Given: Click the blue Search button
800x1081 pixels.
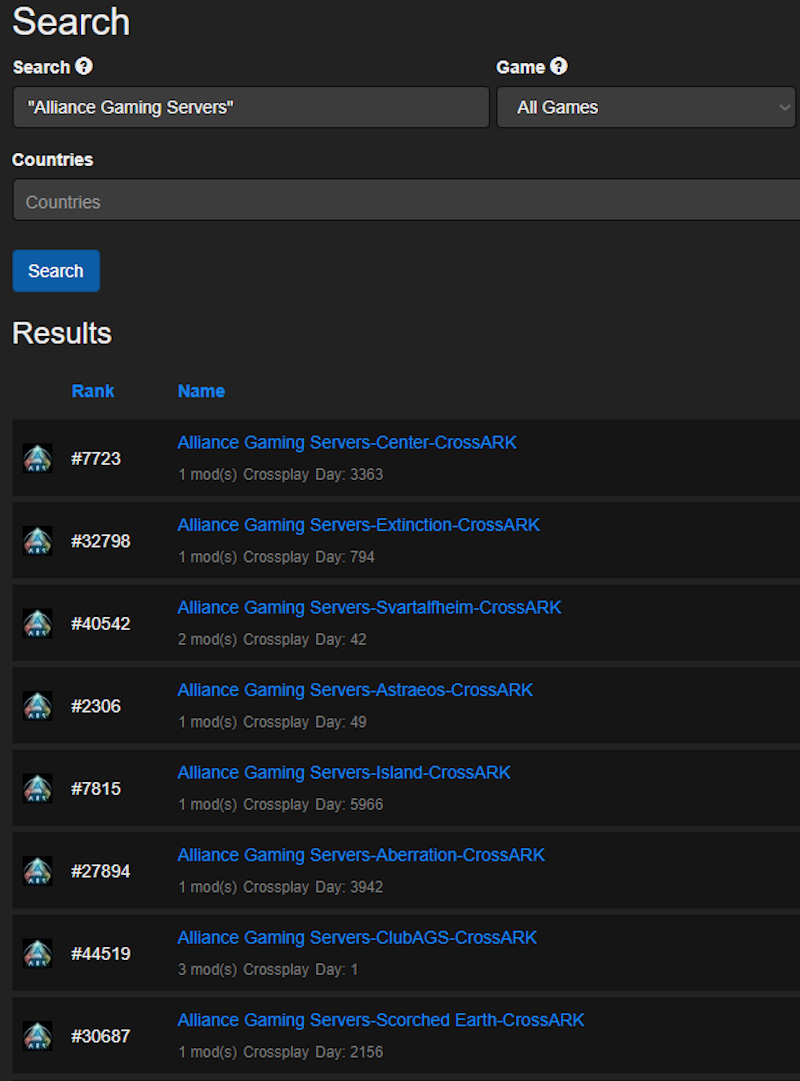Looking at the screenshot, I should click(x=56, y=271).
